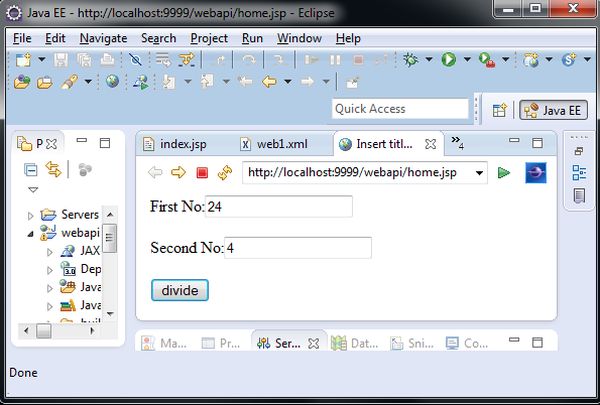Click the Terminate stop icon in main toolbar
This screenshot has width=600, height=405.
click(x=358, y=60)
